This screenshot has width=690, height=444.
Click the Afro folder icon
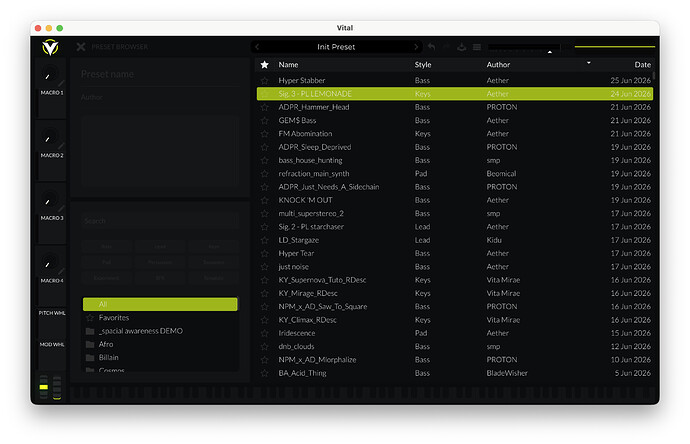click(x=90, y=344)
